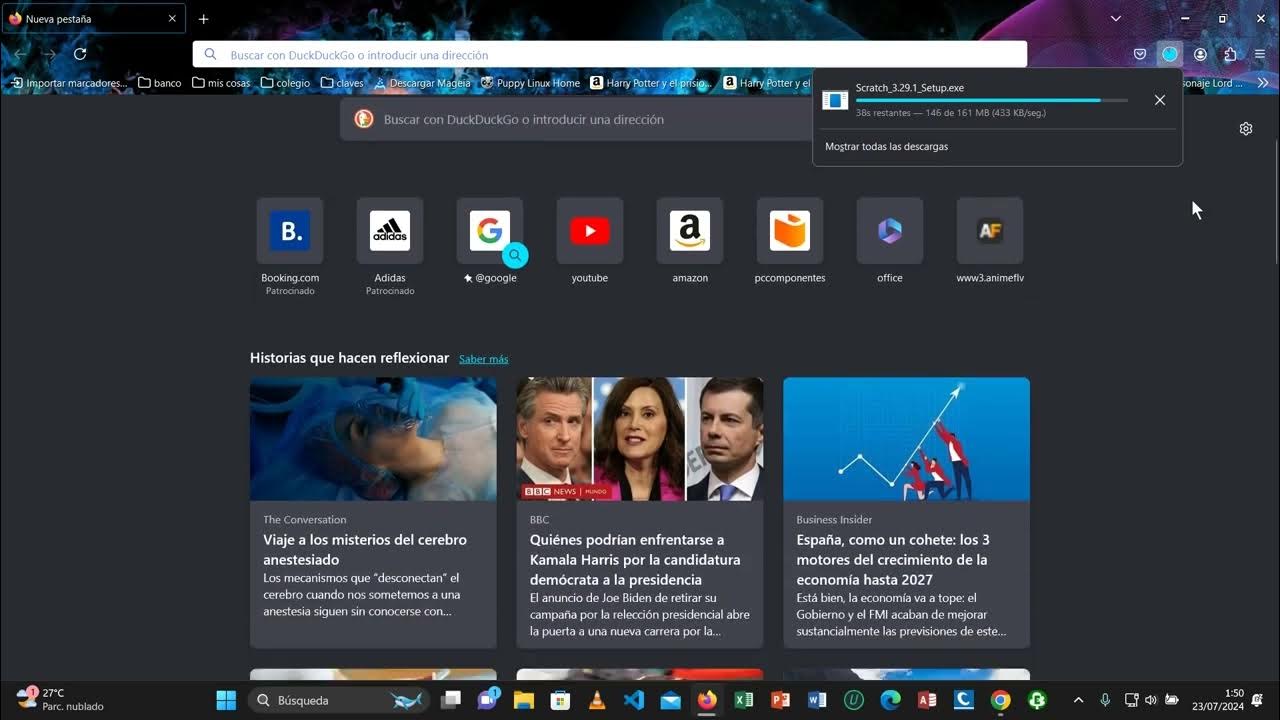The height and width of the screenshot is (720, 1280).
Task: Open the Windows Start menu
Action: [x=227, y=700]
